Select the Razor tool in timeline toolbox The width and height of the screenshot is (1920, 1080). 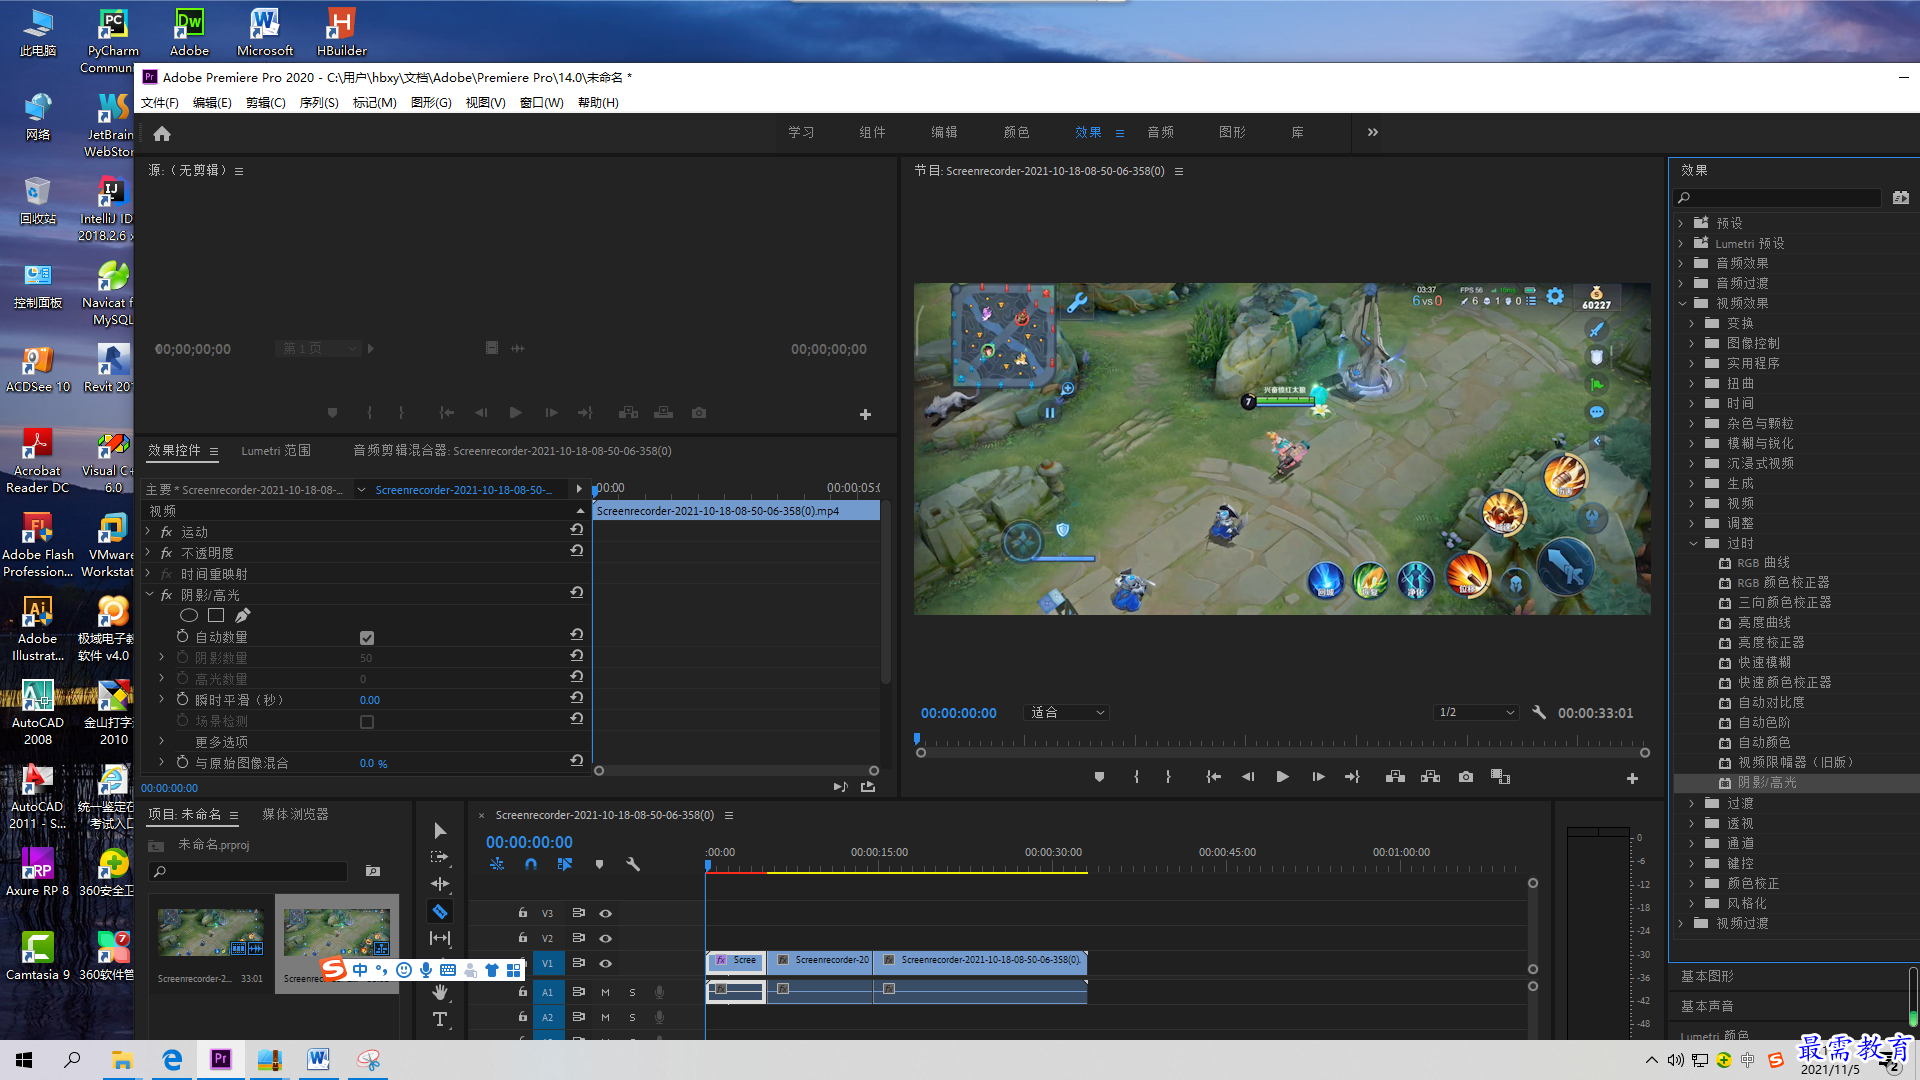(440, 911)
